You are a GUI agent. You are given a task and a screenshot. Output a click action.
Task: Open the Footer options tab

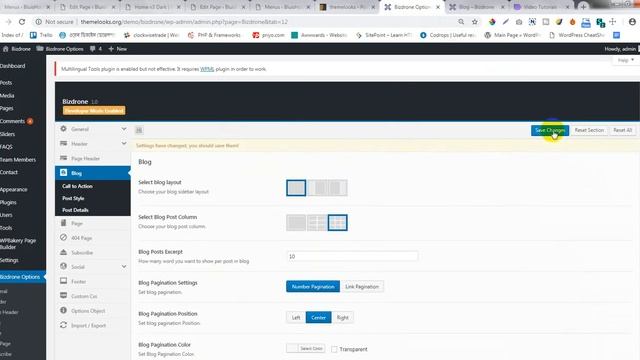coord(93,282)
